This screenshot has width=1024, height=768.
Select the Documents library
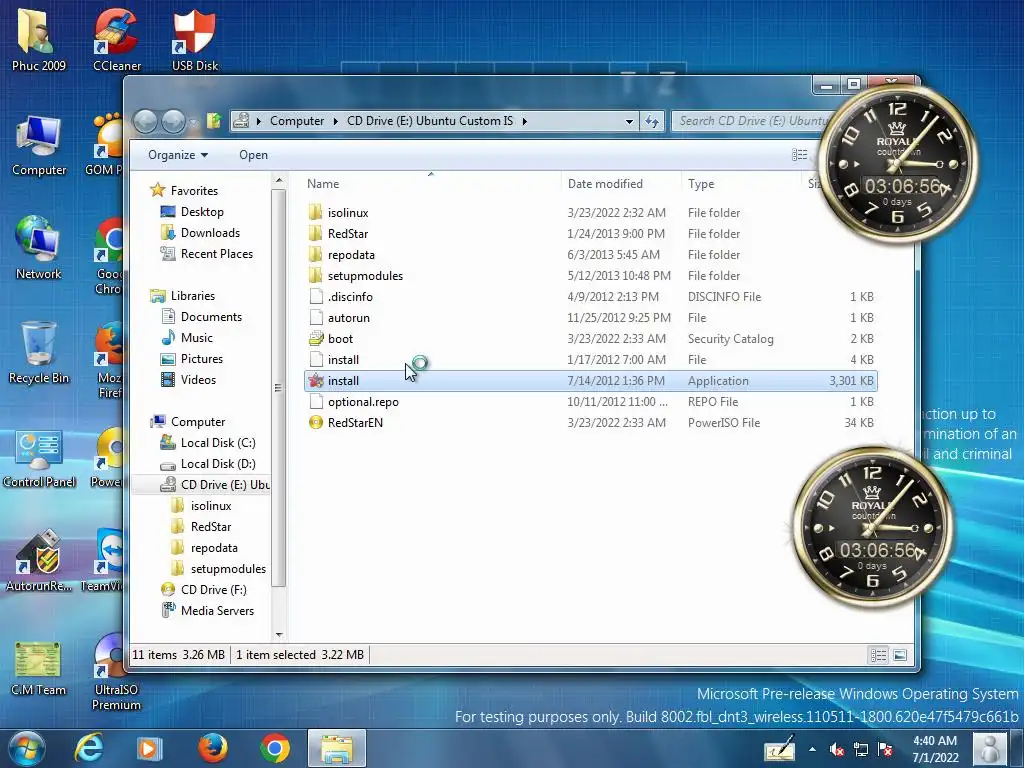click(211, 317)
